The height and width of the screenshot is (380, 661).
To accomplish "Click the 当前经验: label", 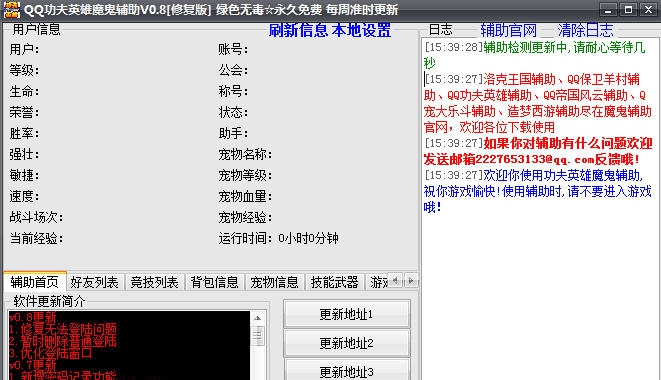I will point(36,239).
